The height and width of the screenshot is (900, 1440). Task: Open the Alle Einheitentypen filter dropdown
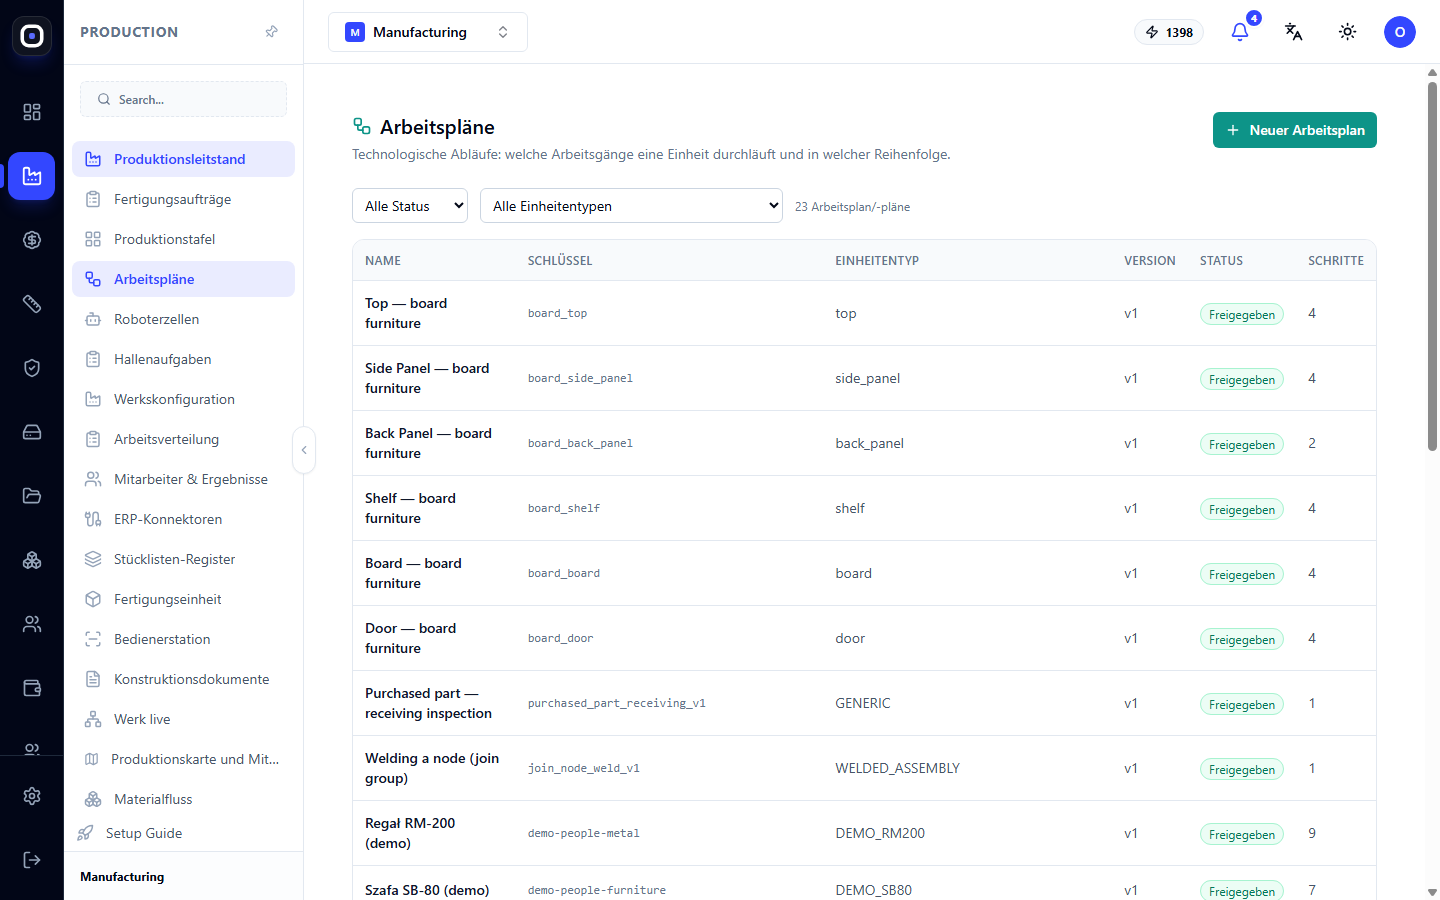[631, 206]
